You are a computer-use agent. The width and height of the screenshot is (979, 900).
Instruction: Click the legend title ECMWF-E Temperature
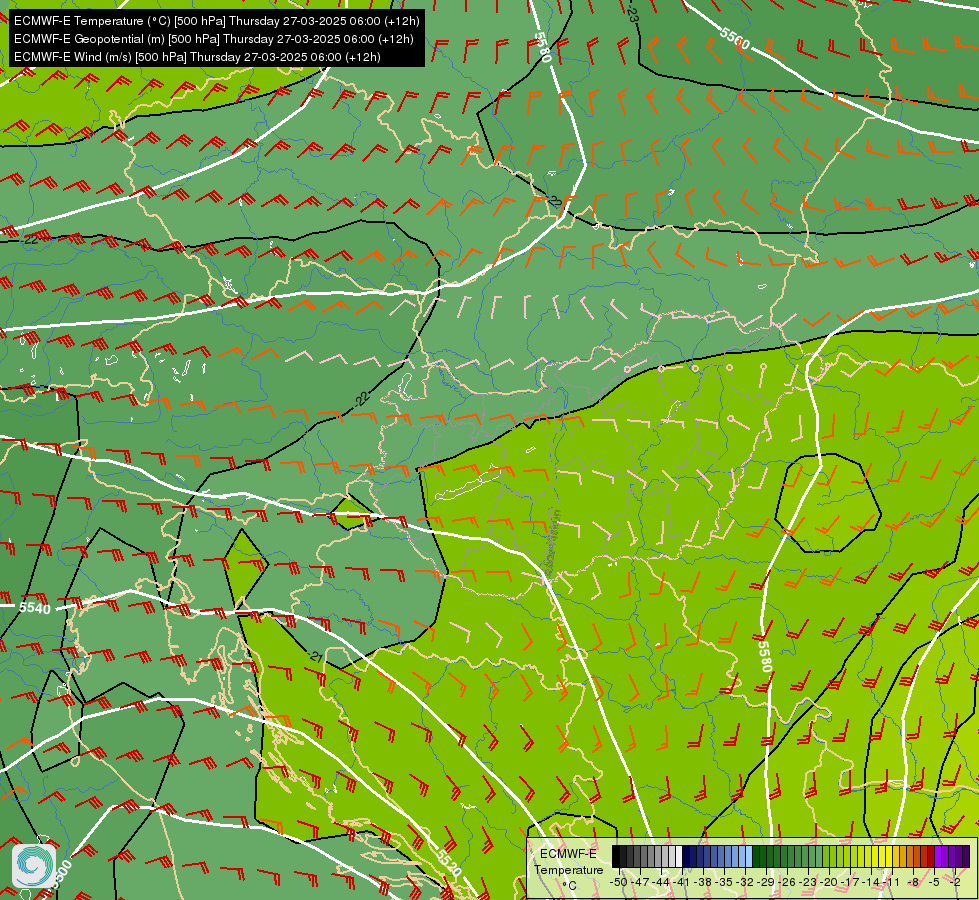[569, 861]
